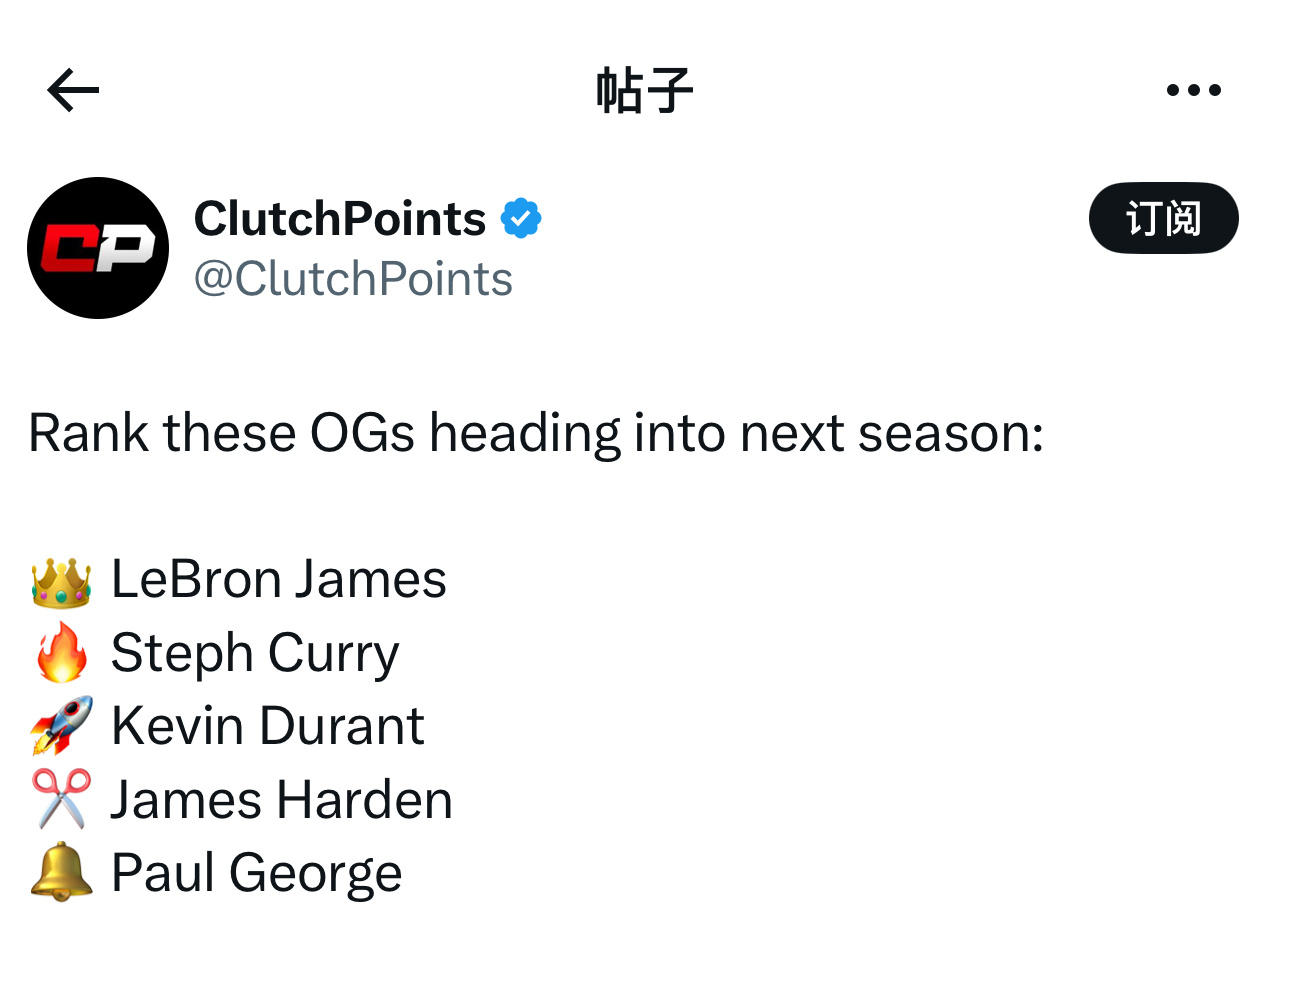The image size is (1290, 991).
Task: Open the three-dot more options menu
Action: (1193, 90)
